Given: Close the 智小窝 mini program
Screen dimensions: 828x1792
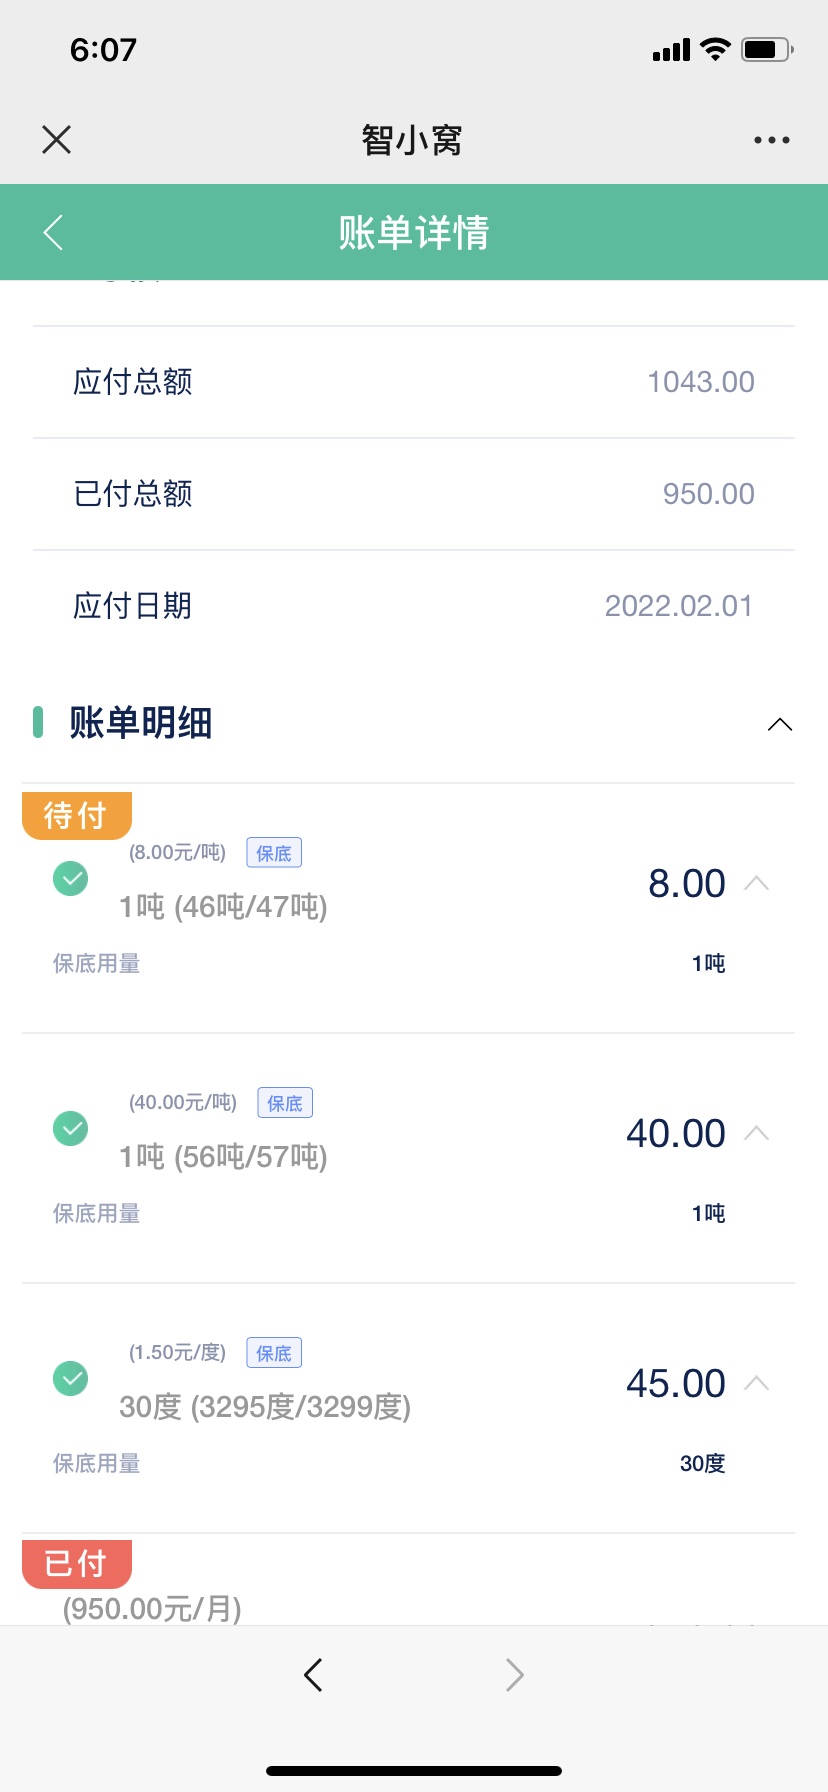Looking at the screenshot, I should pyautogui.click(x=57, y=140).
